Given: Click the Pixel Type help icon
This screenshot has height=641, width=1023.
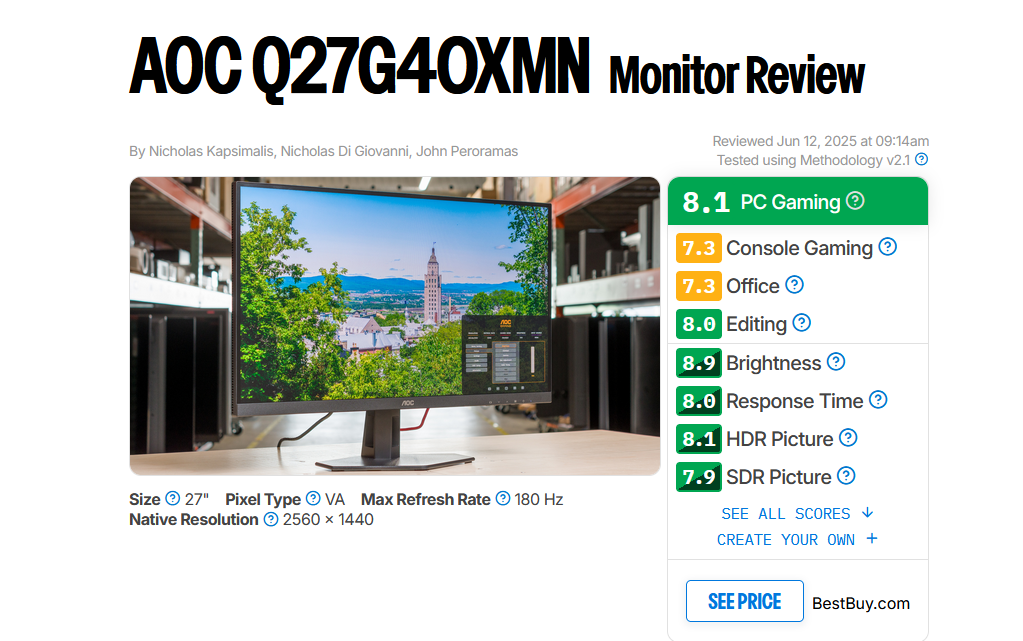Looking at the screenshot, I should (313, 499).
